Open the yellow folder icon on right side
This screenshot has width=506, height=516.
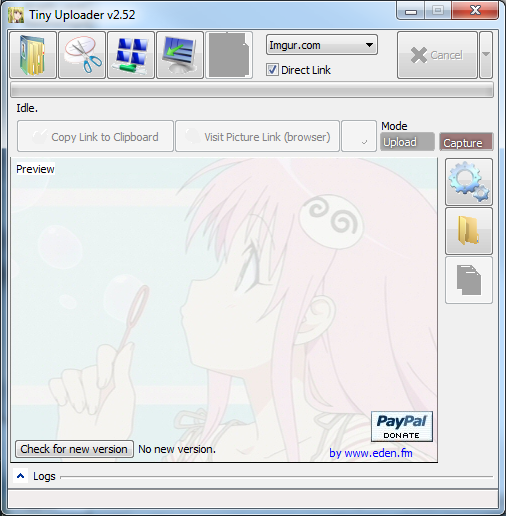pos(469,231)
